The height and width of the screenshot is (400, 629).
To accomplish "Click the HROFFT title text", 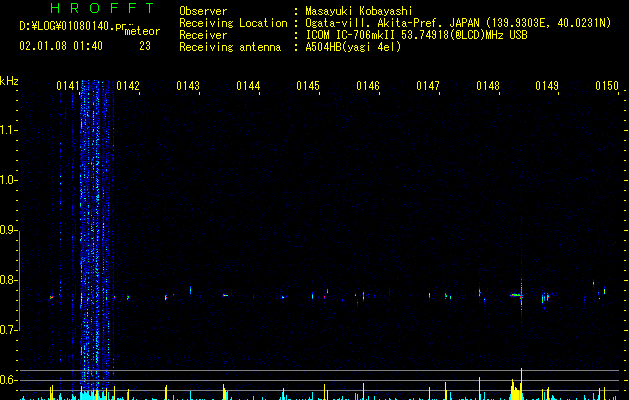I will 102,8.
